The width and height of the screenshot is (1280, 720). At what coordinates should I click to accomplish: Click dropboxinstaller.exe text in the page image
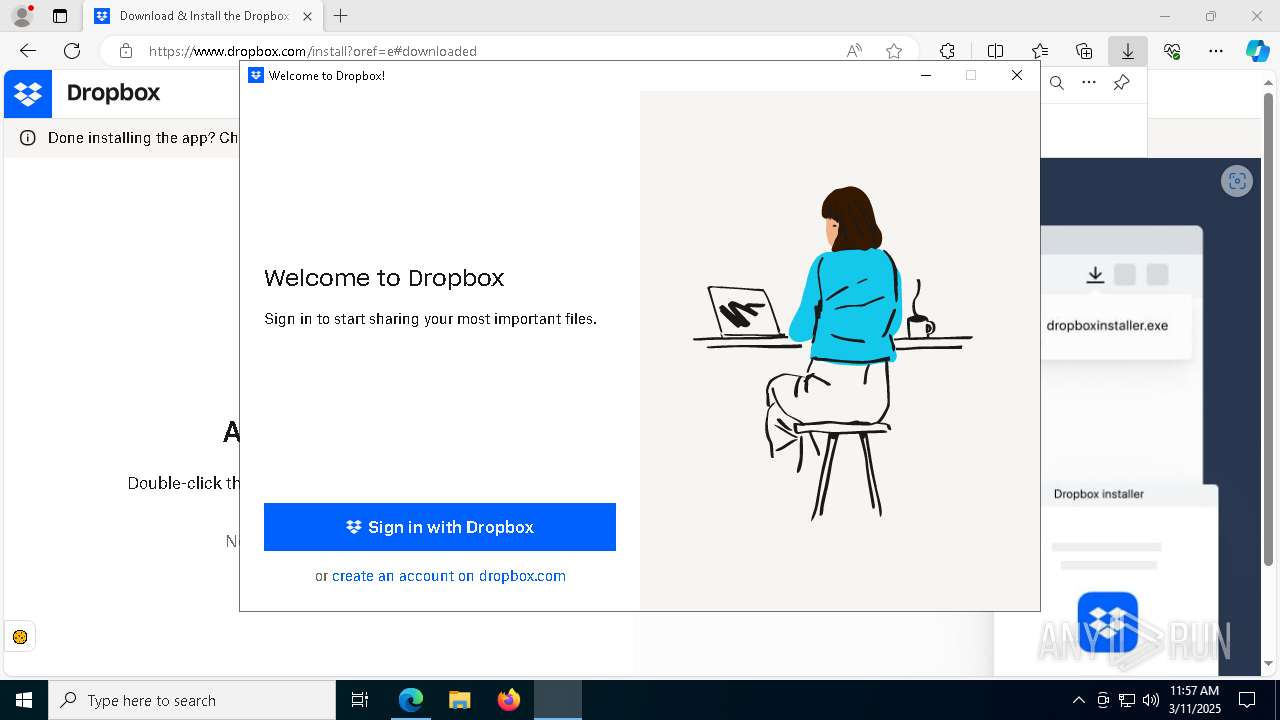(x=1107, y=325)
